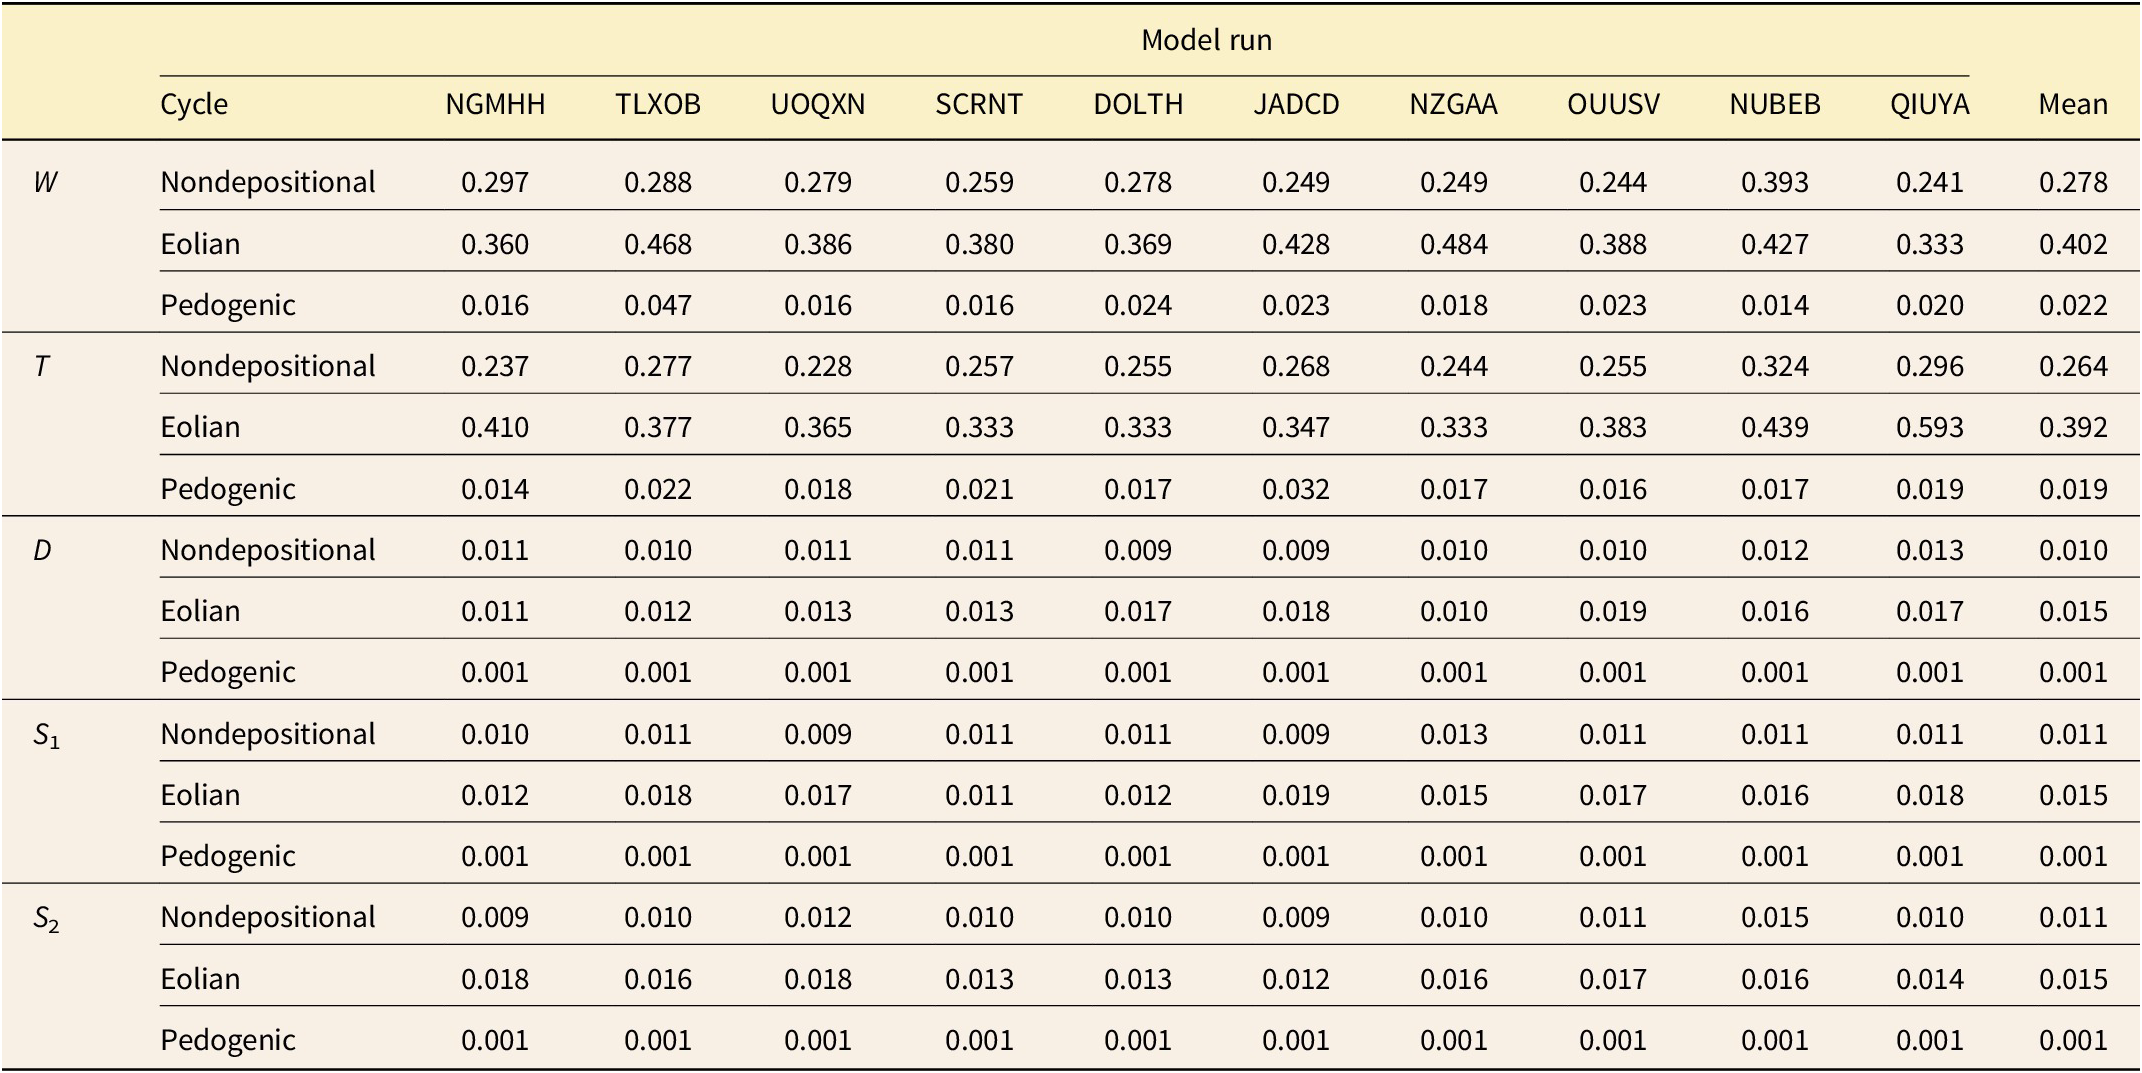The height and width of the screenshot is (1073, 2142).
Task: Select the OUUSV column header
Action: click(1613, 104)
